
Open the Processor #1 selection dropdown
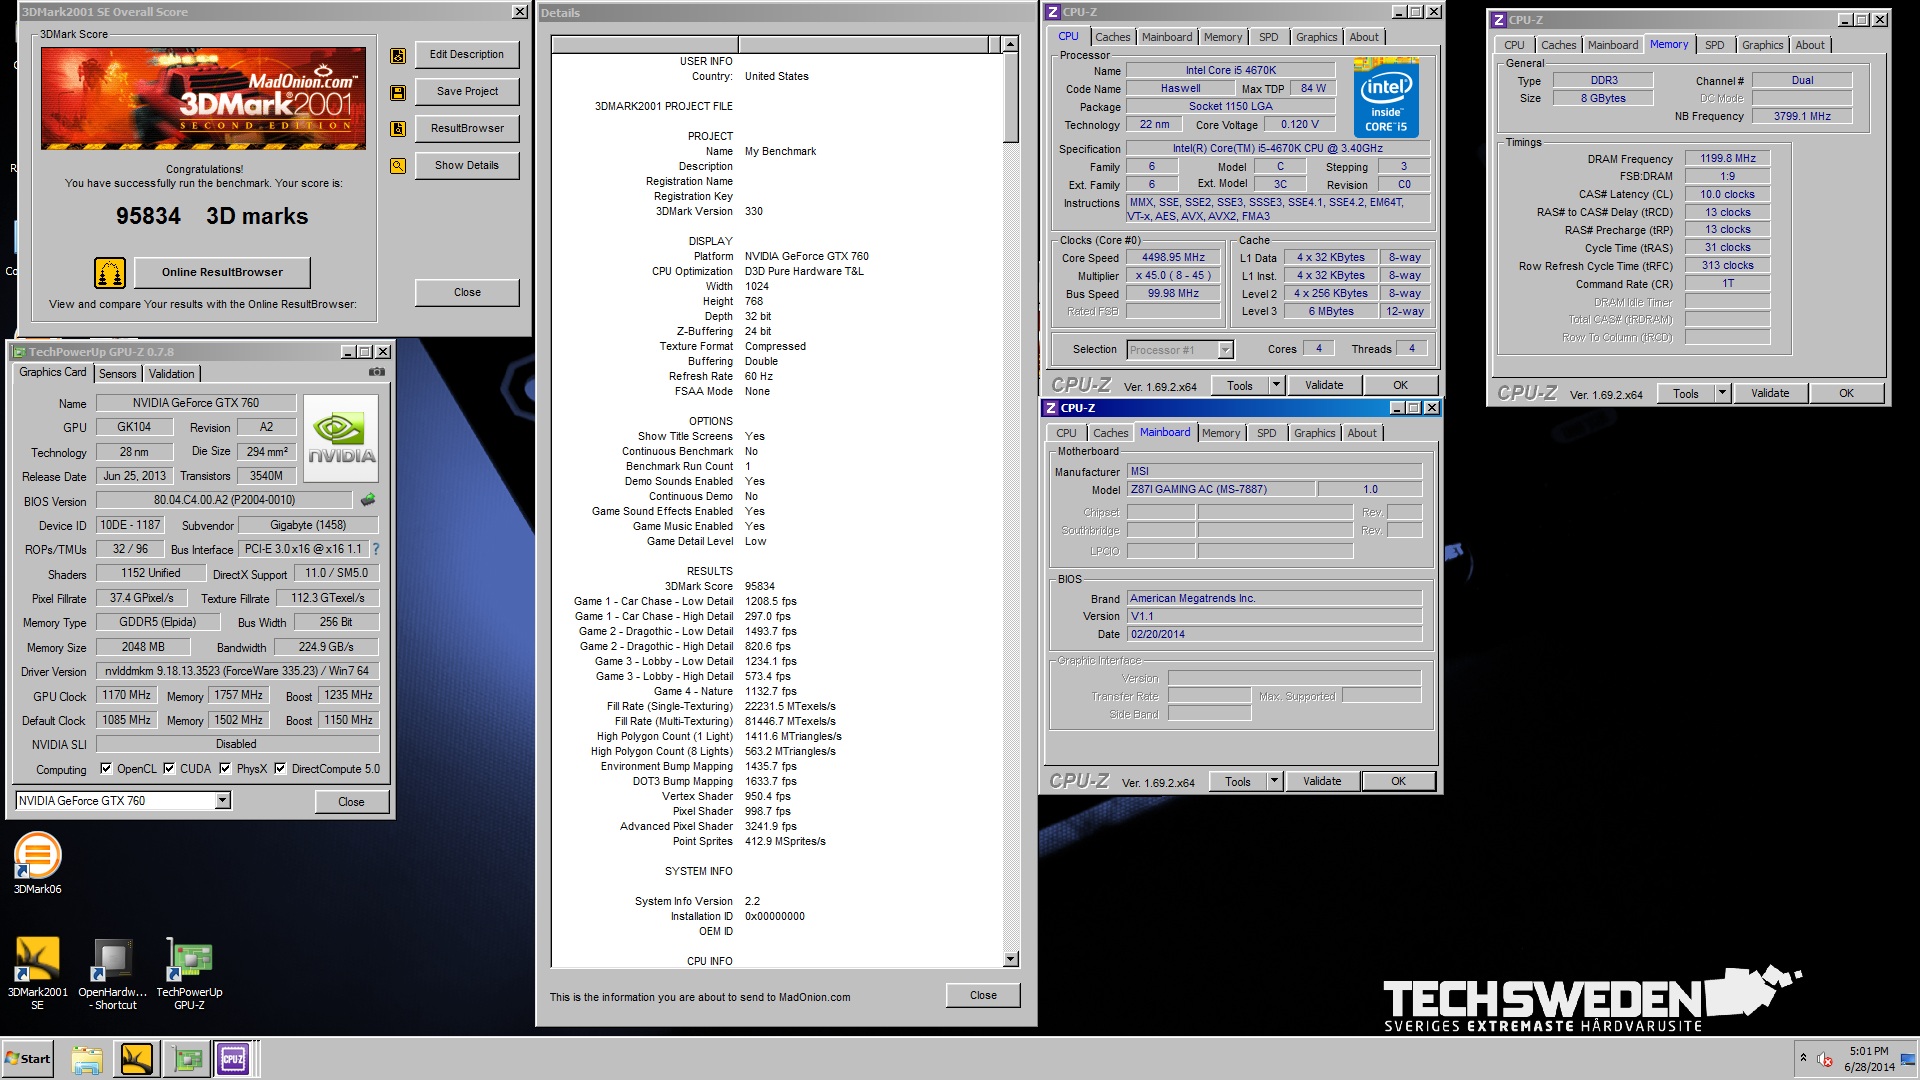1225,349
